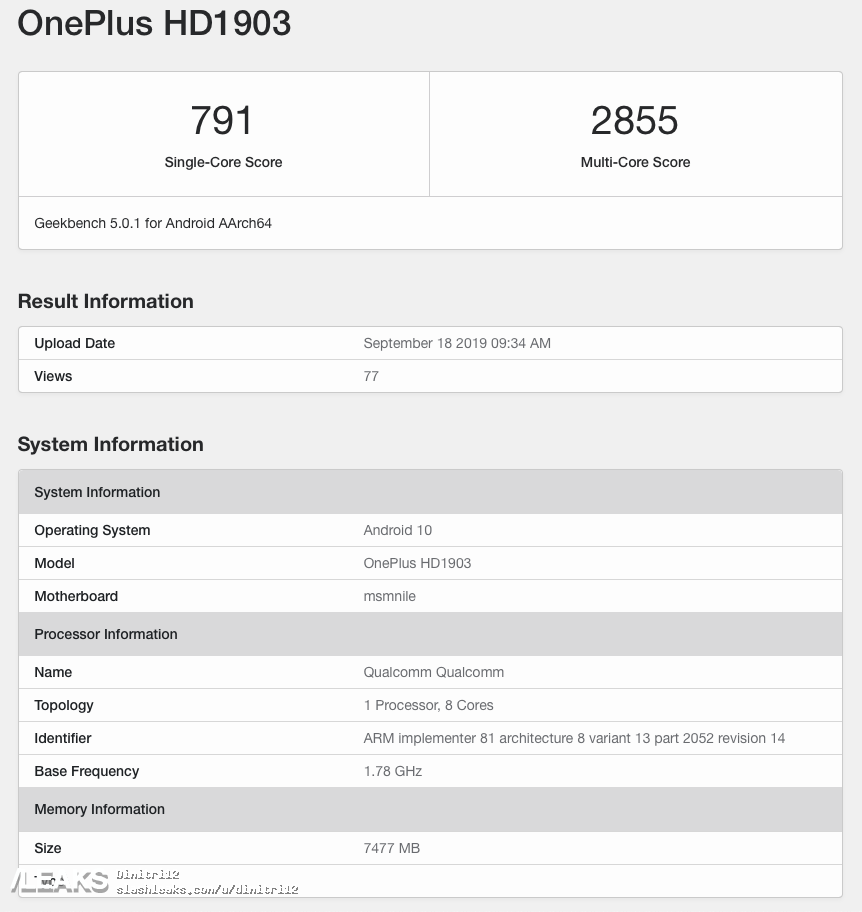Click the large System Information heading
The width and height of the screenshot is (862, 912).
[111, 444]
